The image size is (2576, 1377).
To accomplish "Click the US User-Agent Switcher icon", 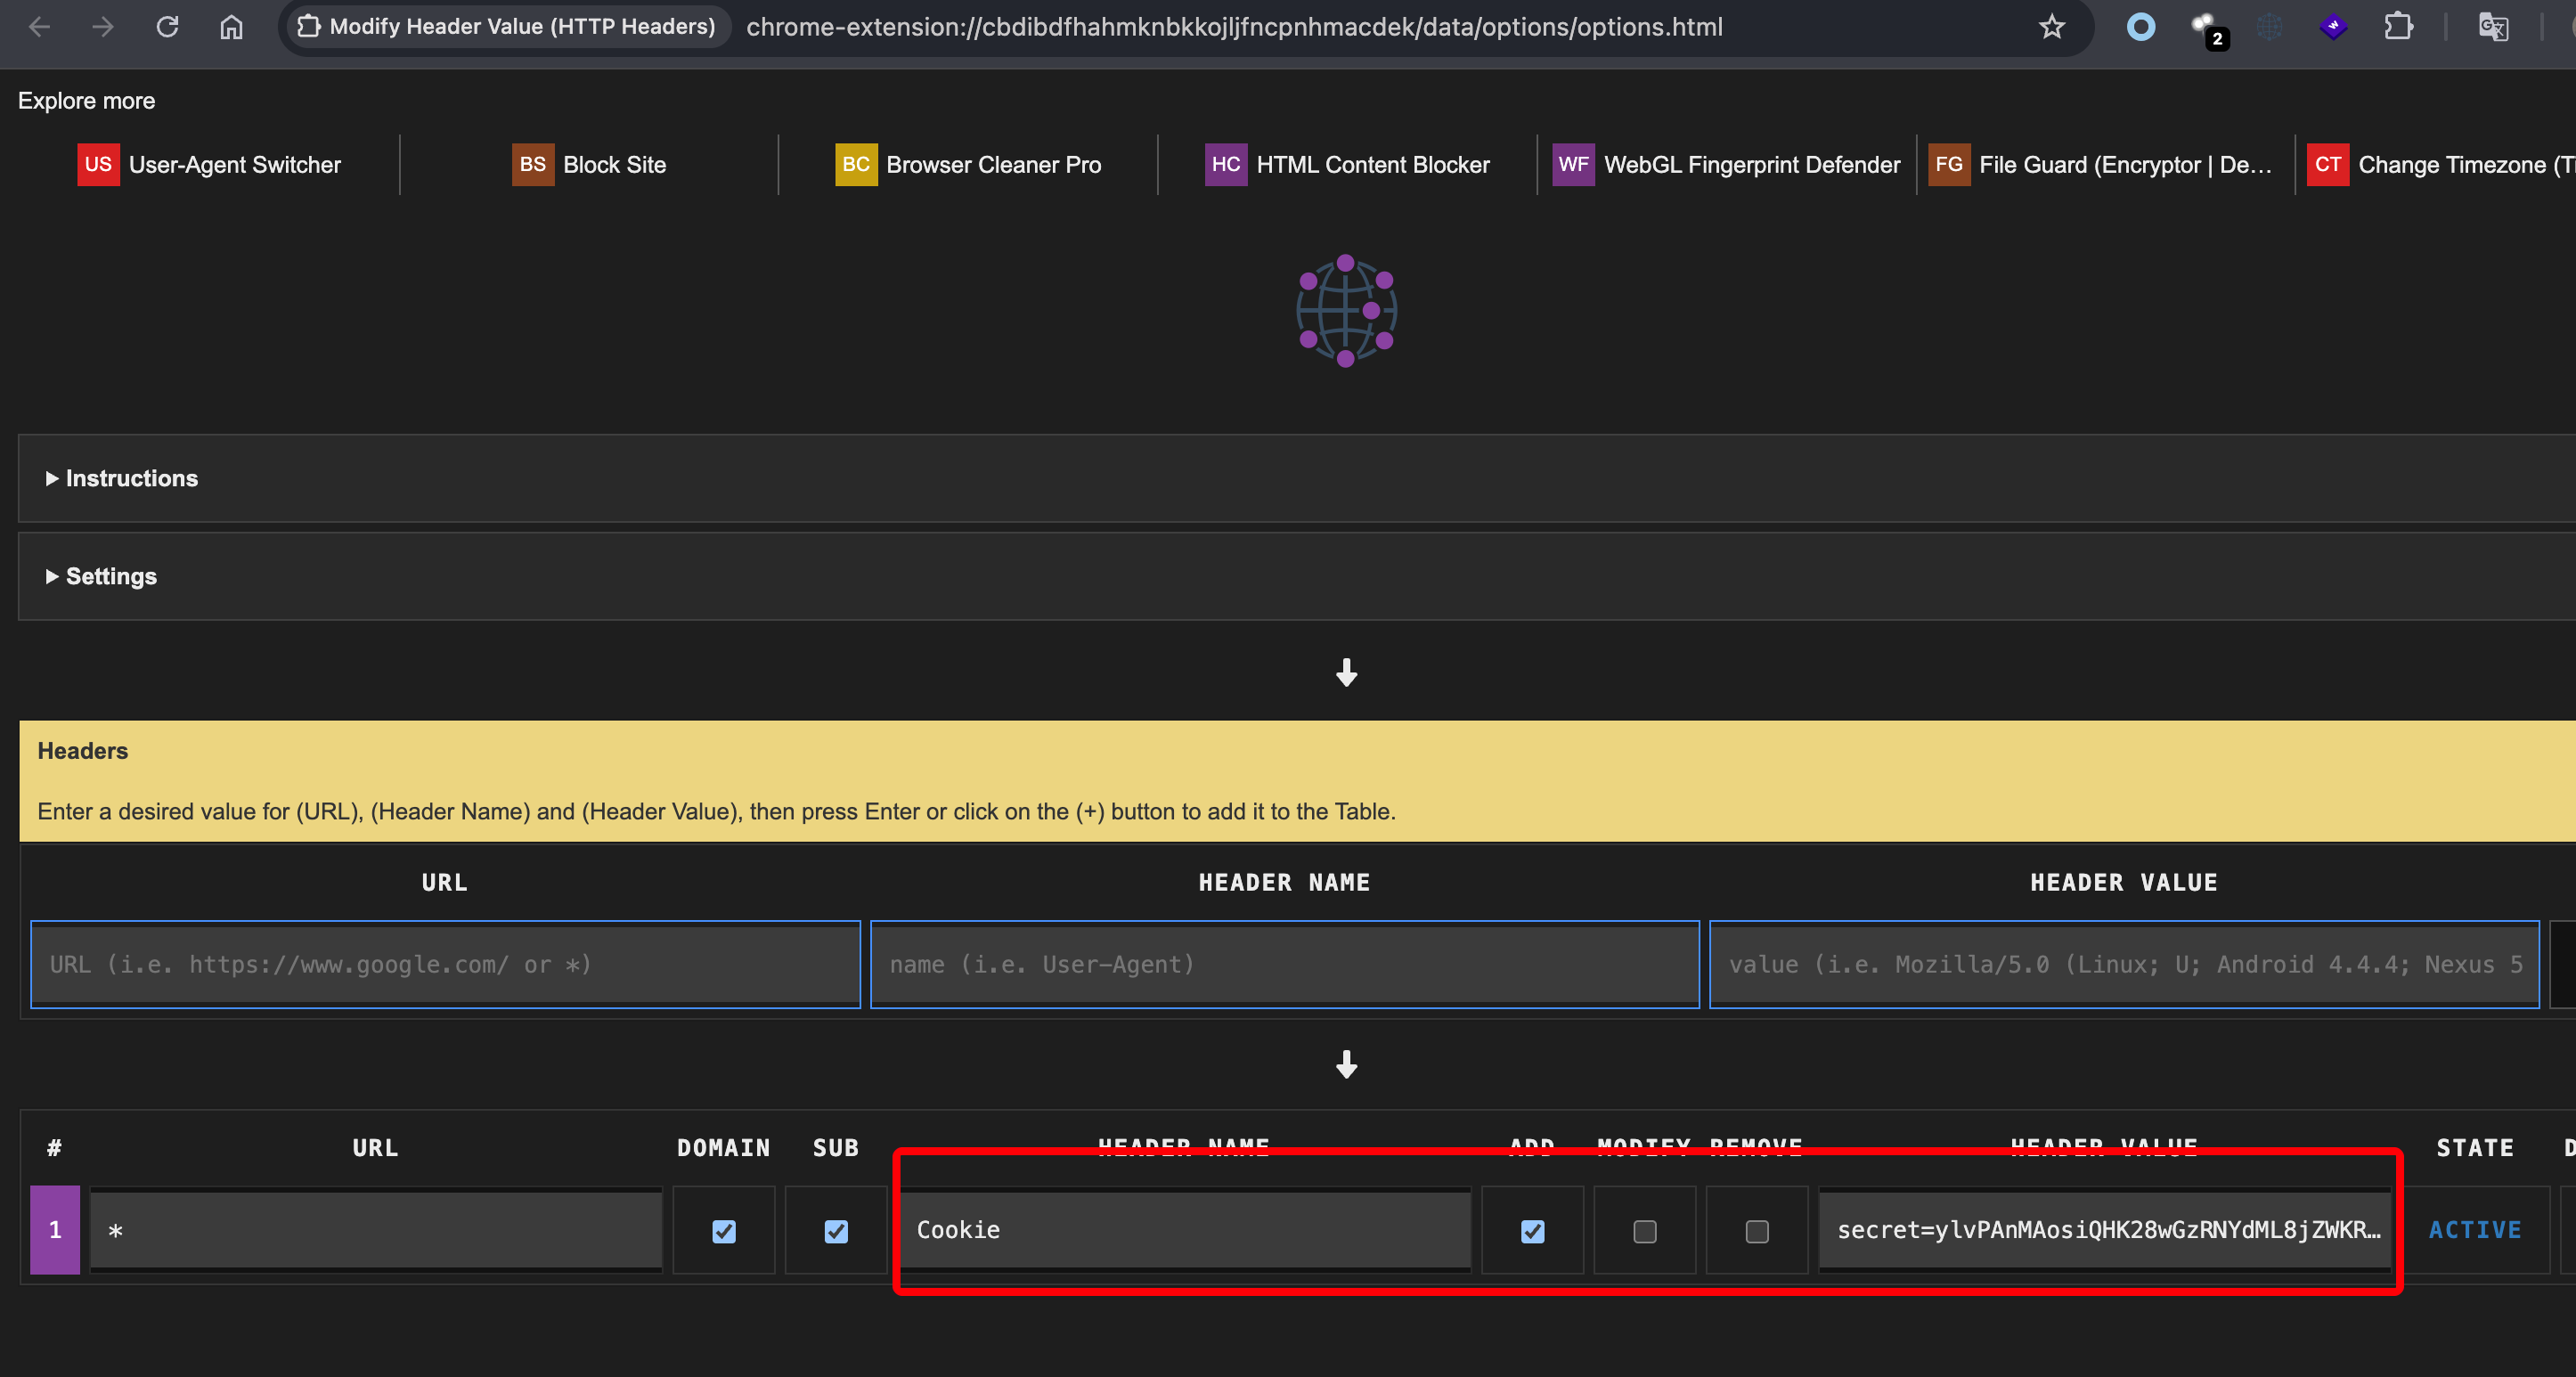I will pyautogui.click(x=98, y=165).
